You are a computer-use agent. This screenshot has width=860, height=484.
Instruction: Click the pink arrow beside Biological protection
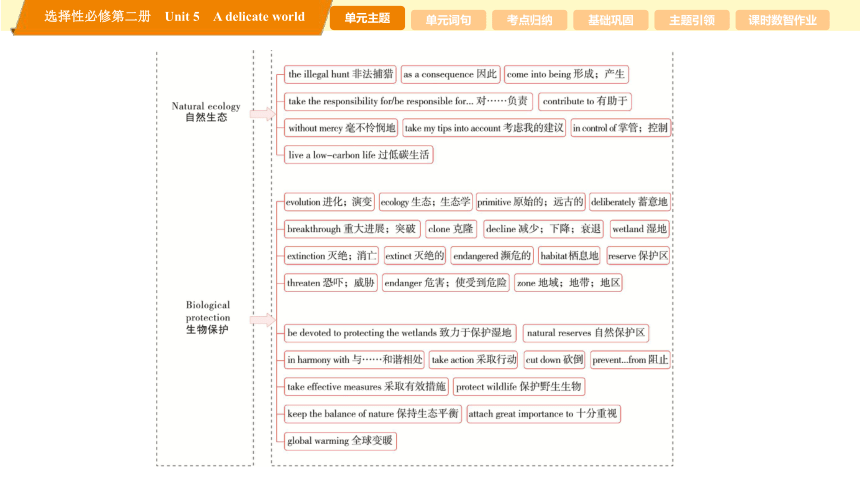262,320
